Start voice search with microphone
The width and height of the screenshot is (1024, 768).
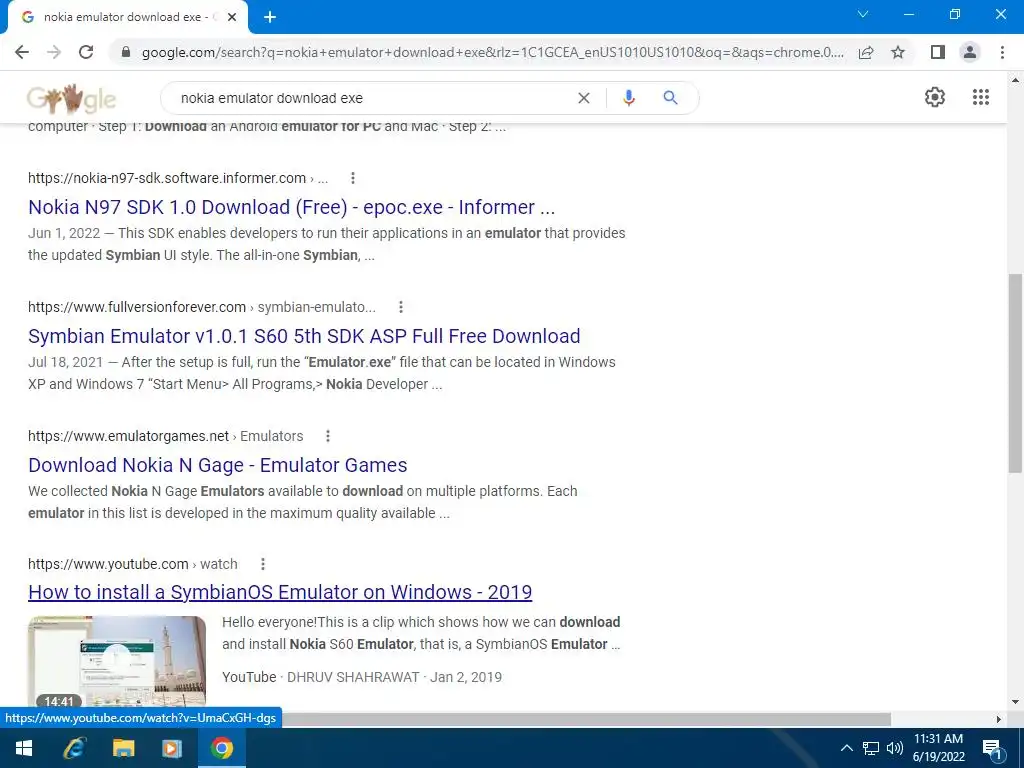(628, 98)
